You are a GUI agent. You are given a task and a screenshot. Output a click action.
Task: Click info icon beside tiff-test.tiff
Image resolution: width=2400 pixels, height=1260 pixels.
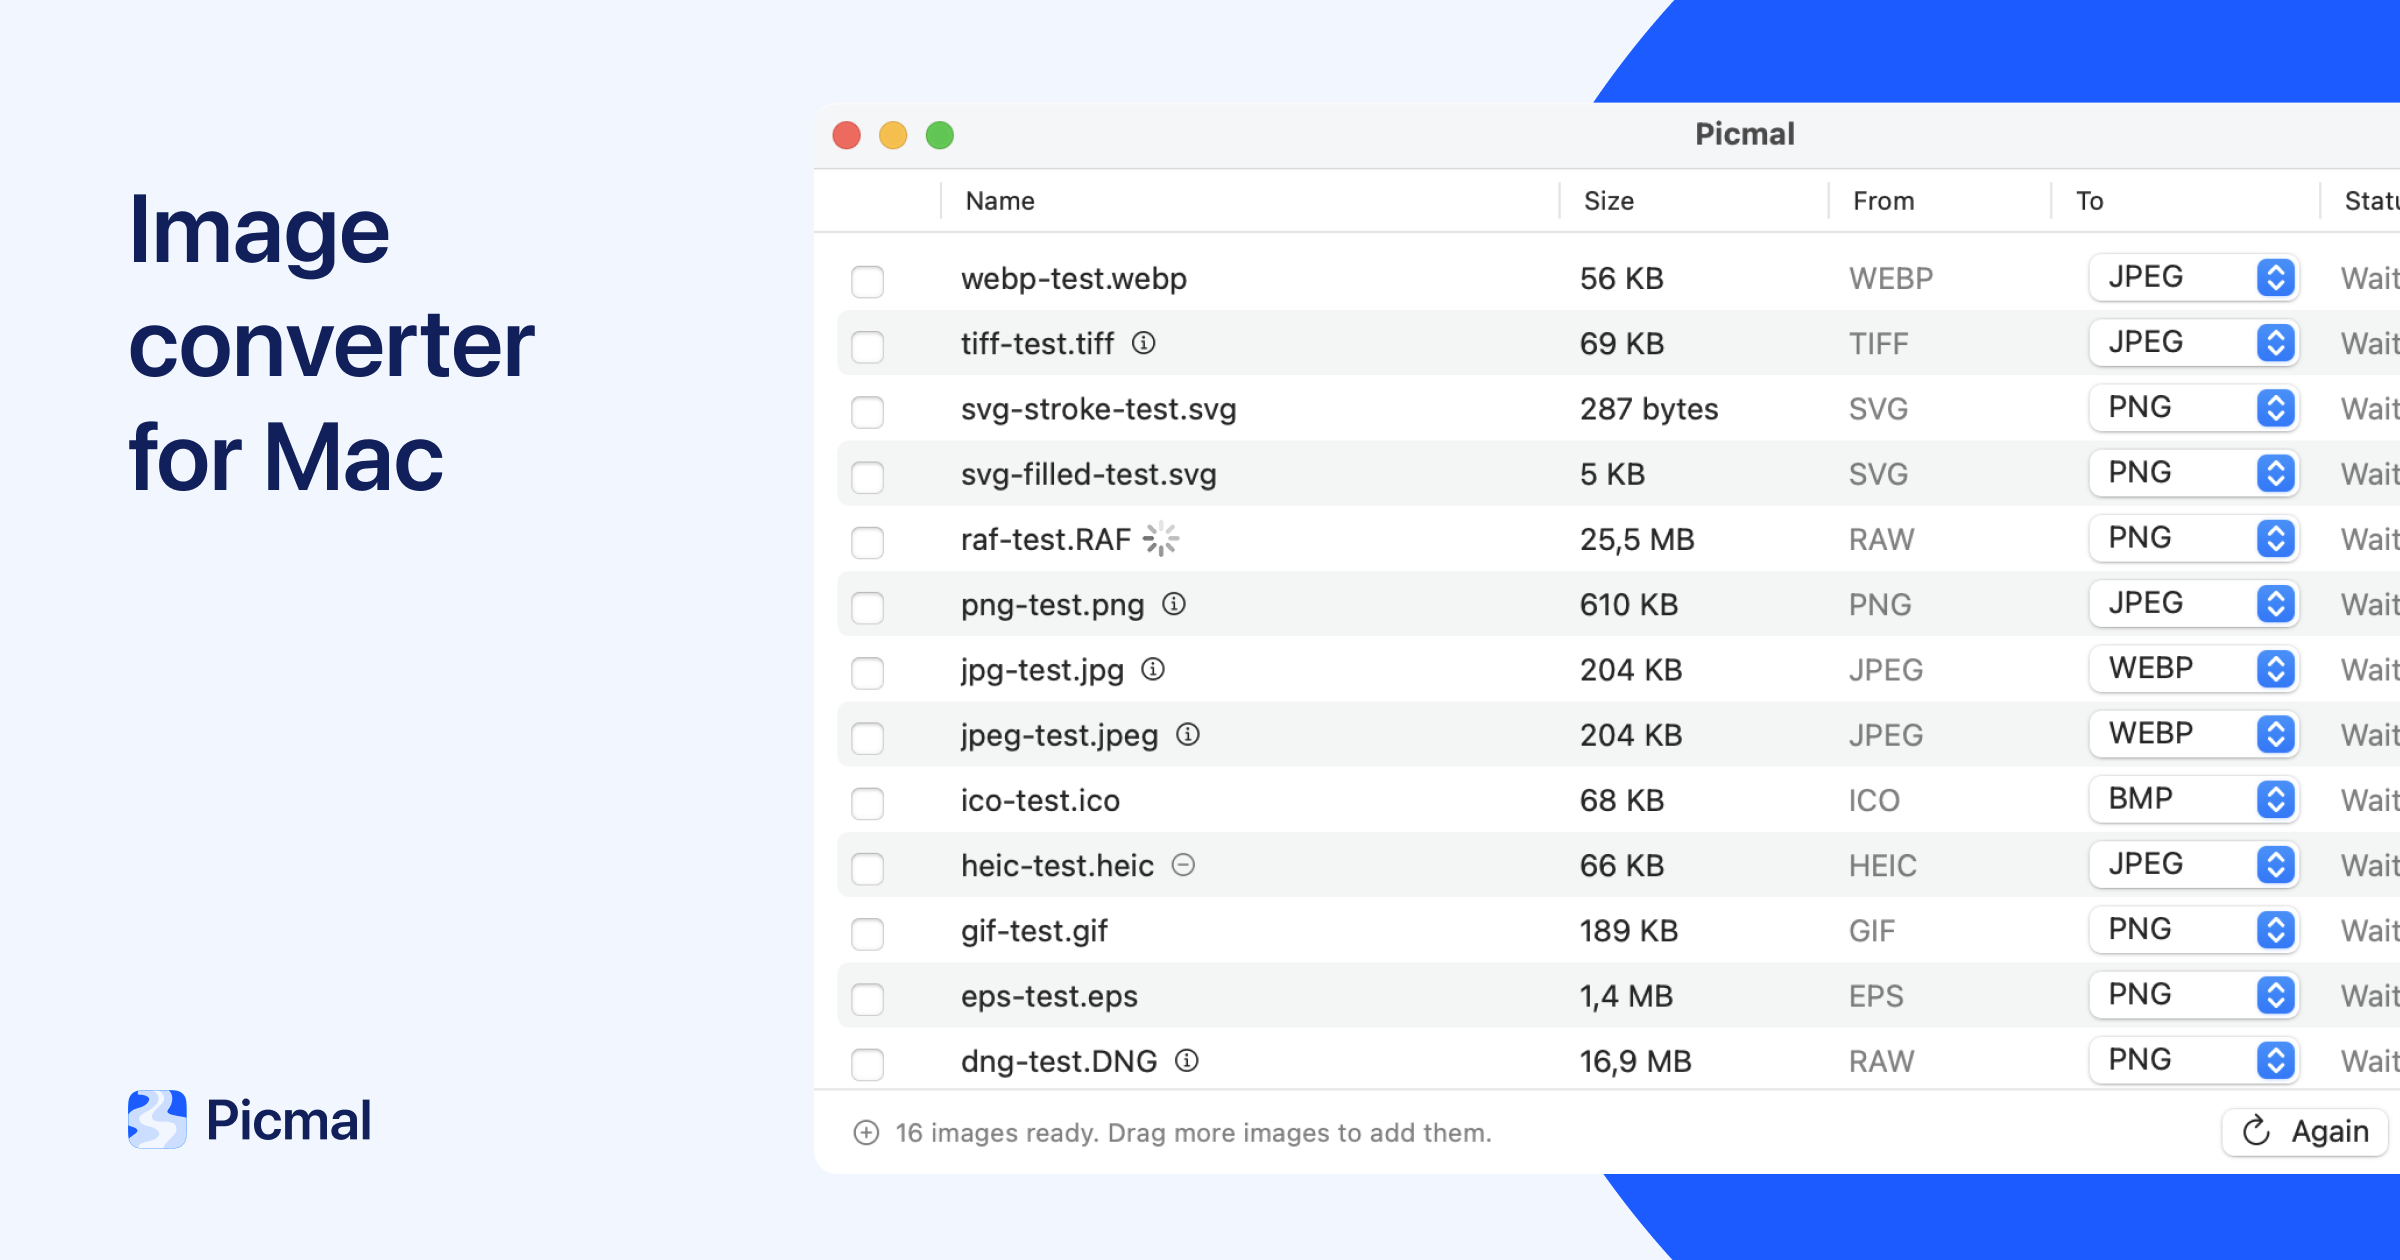point(1143,343)
